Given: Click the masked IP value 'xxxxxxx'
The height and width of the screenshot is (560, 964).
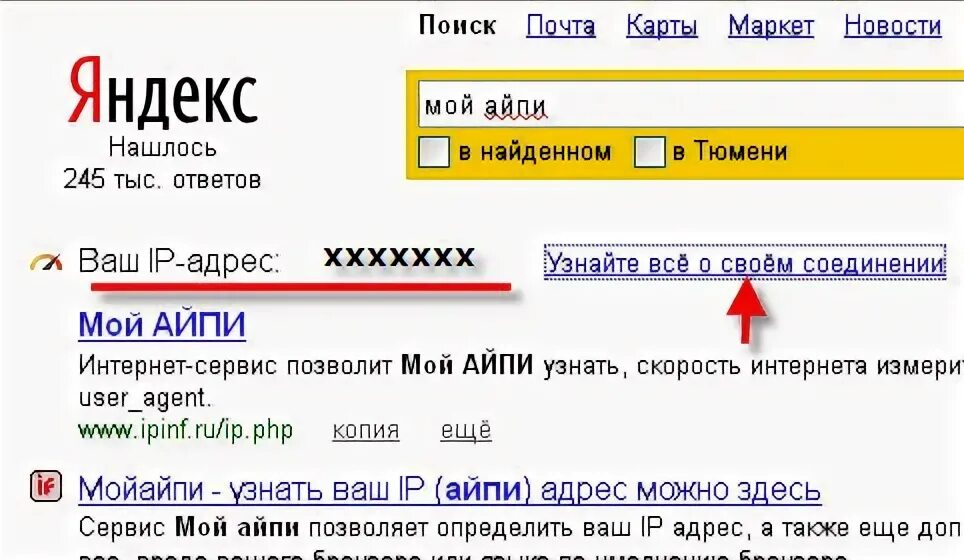Looking at the screenshot, I should point(400,258).
